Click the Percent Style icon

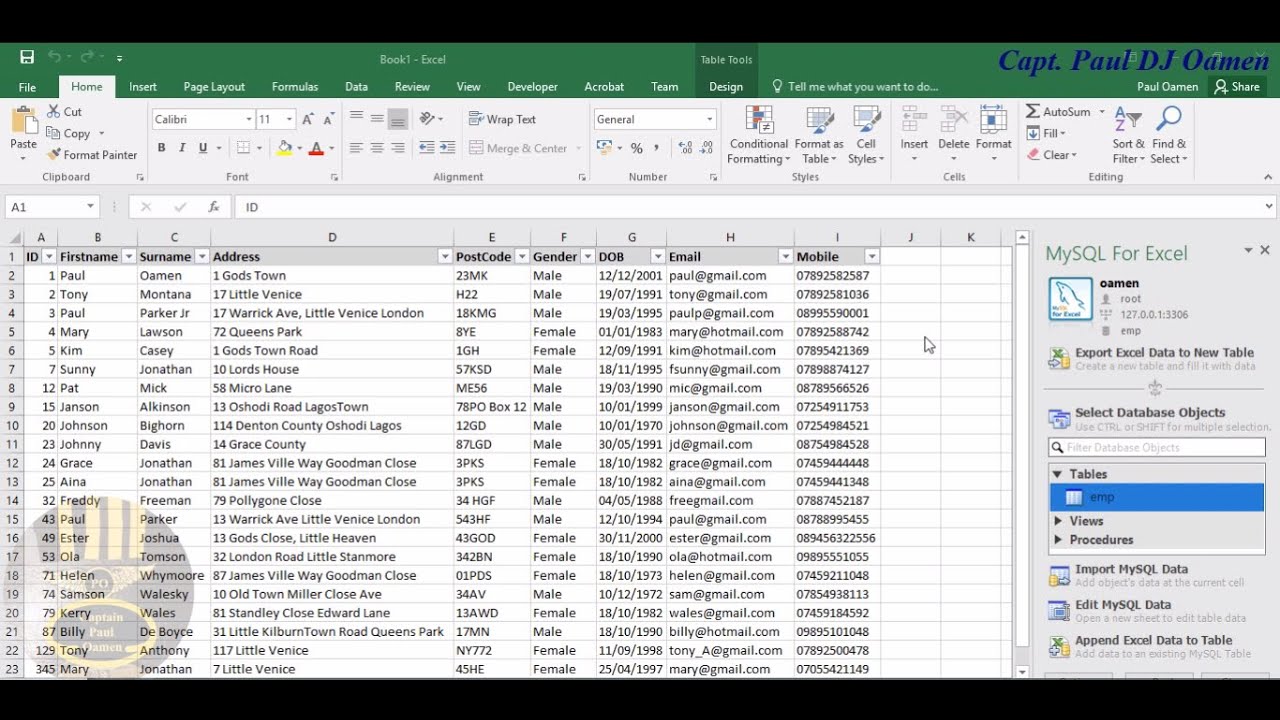click(x=636, y=148)
